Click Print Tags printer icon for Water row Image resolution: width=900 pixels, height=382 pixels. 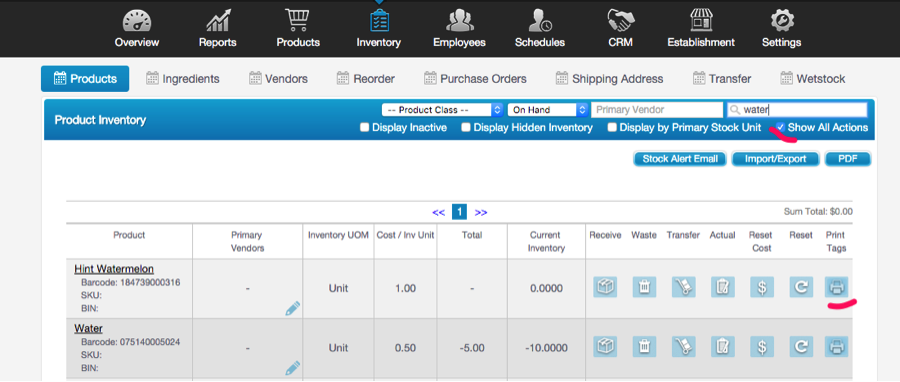pos(836,346)
